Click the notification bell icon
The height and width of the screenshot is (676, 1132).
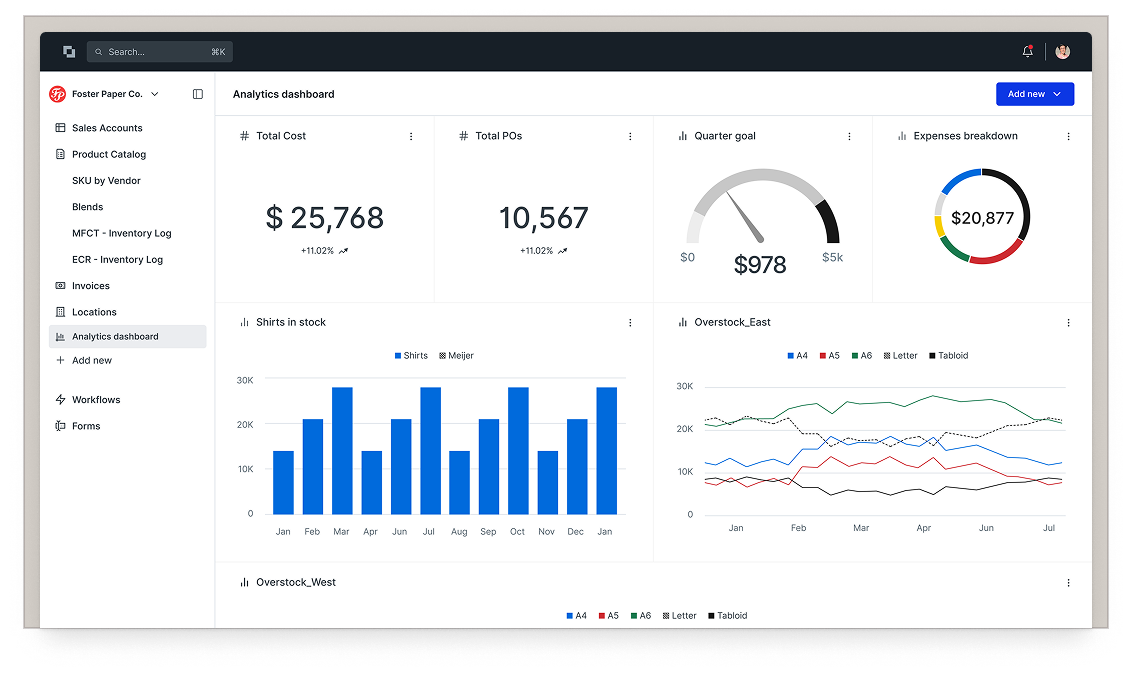coord(1027,52)
